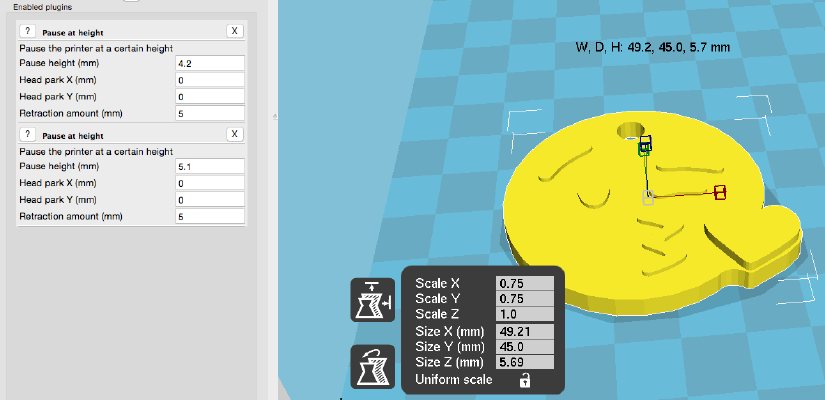825x400 pixels.
Task: Edit Pause height field showing 5.1
Action: click(210, 166)
